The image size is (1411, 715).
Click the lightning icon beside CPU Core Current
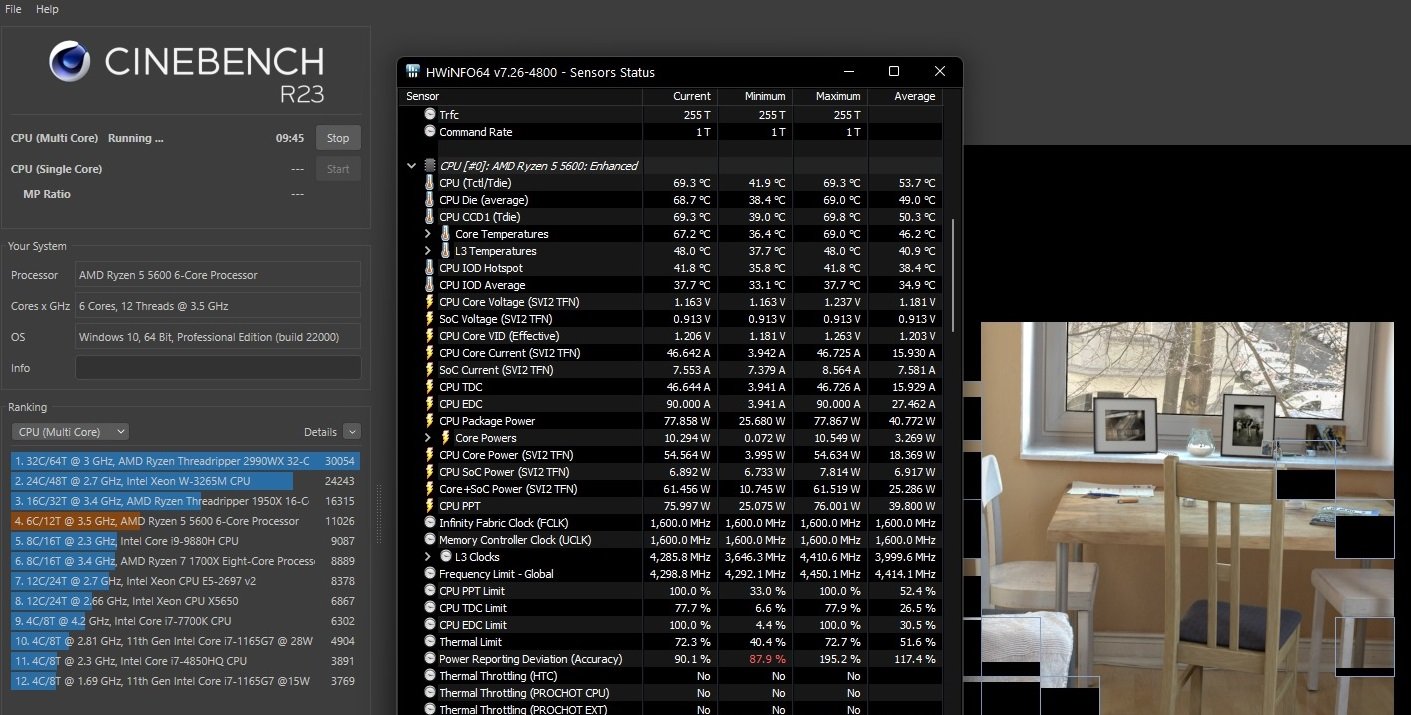(430, 353)
